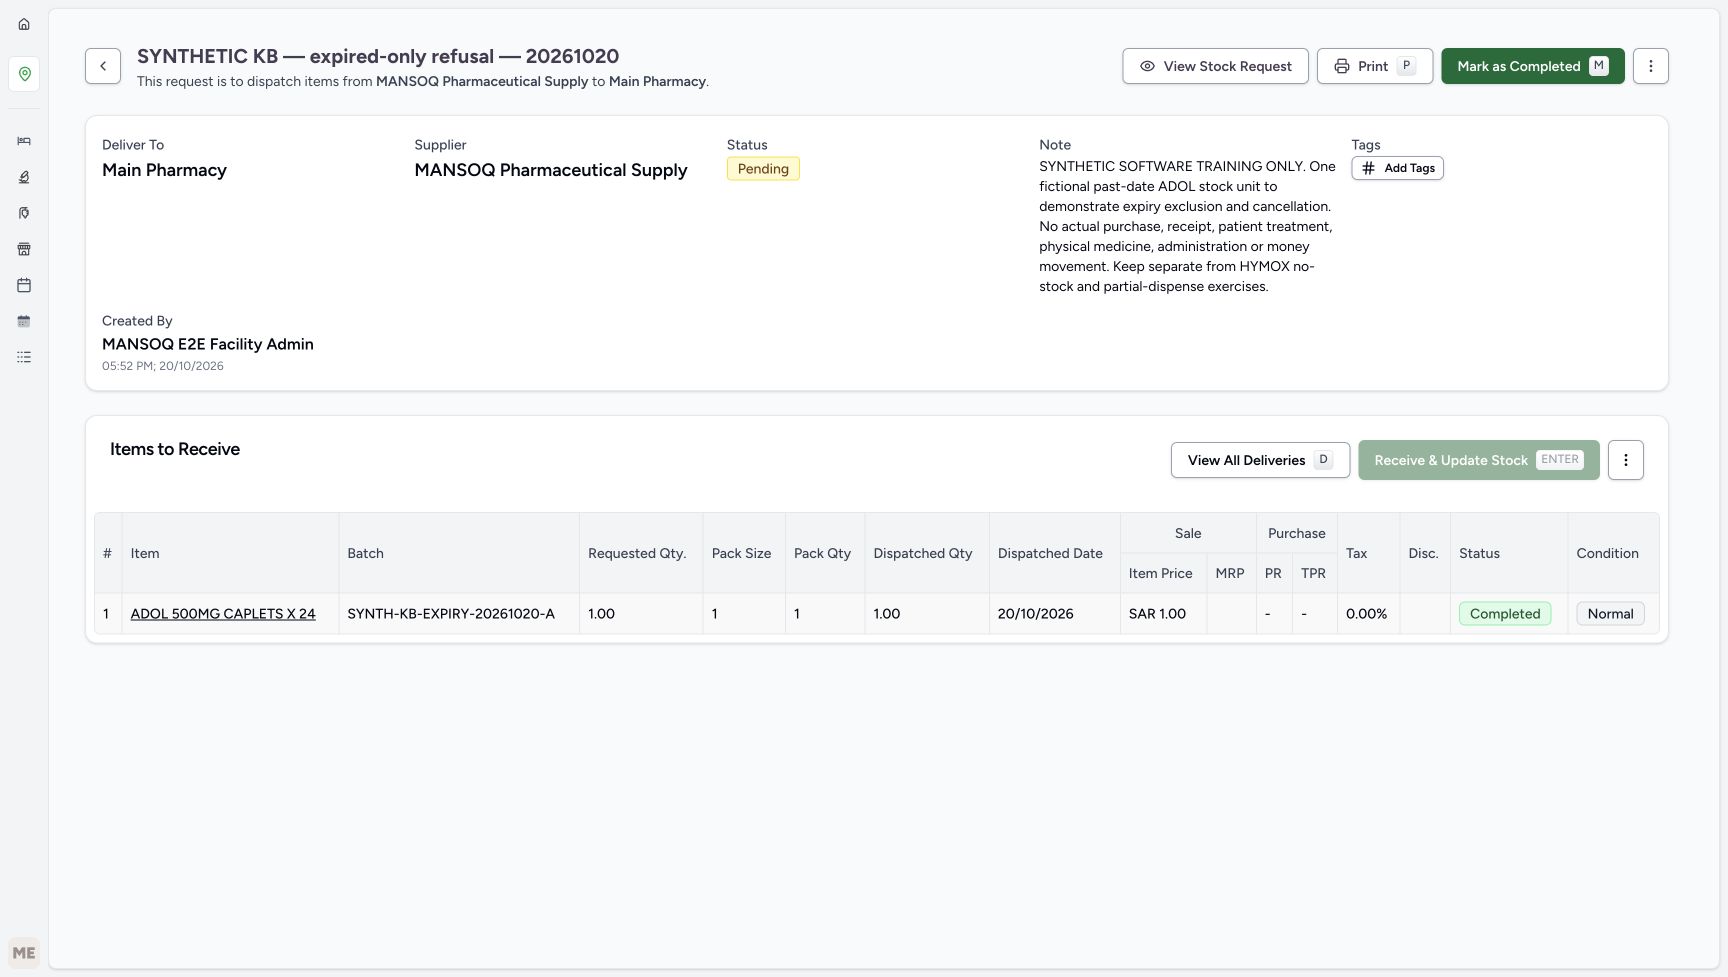This screenshot has width=1728, height=977.
Task: Click creator MANSOQ E2E Facility Admin
Action: click(208, 344)
